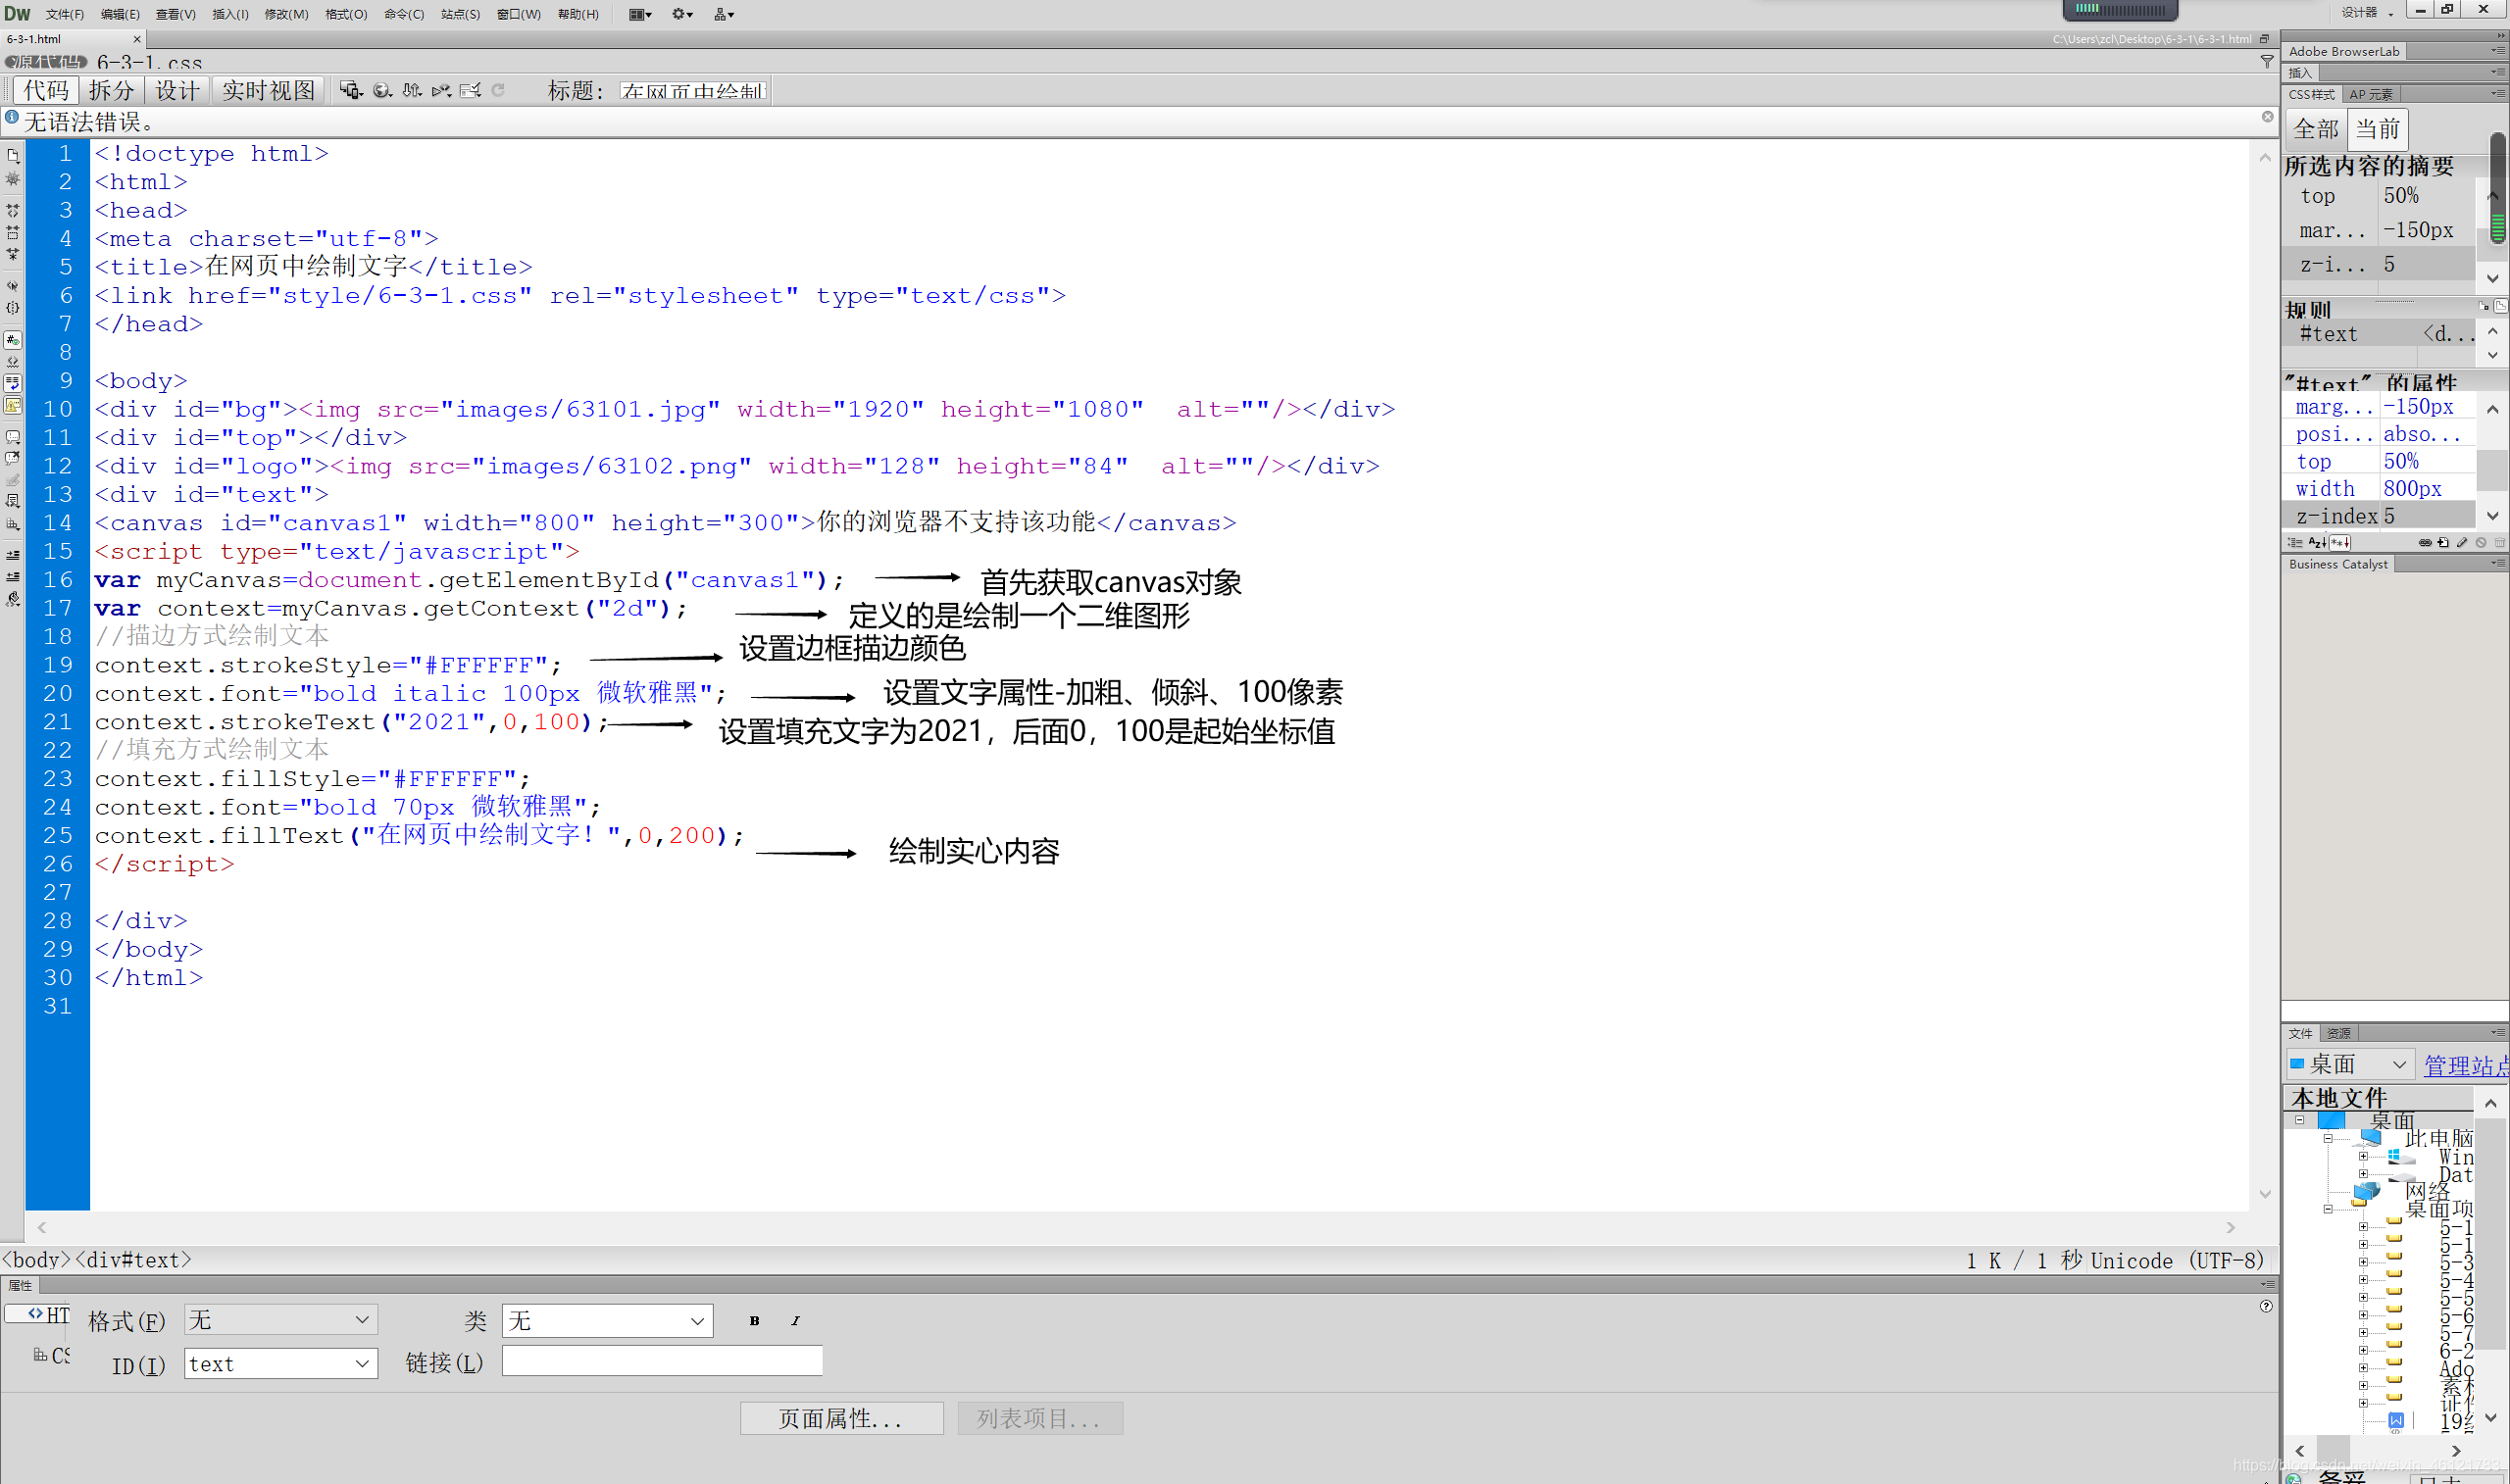
Task: Open multiscreen preview icon
Action: pos(350,90)
